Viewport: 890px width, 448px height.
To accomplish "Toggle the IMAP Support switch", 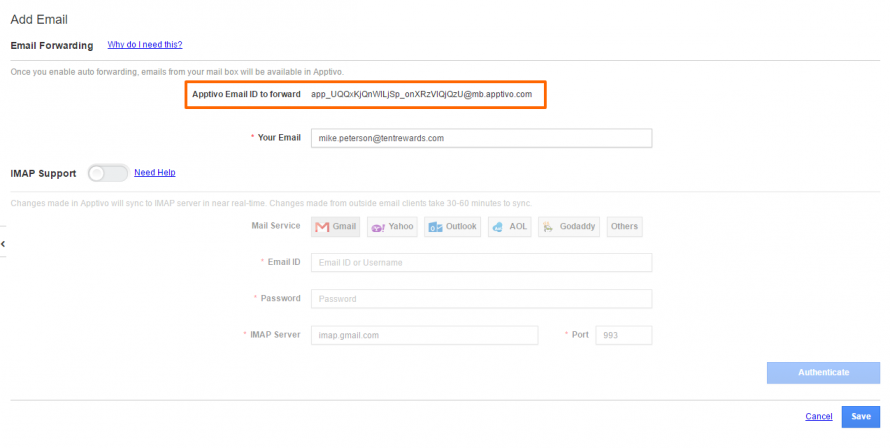I will [108, 173].
